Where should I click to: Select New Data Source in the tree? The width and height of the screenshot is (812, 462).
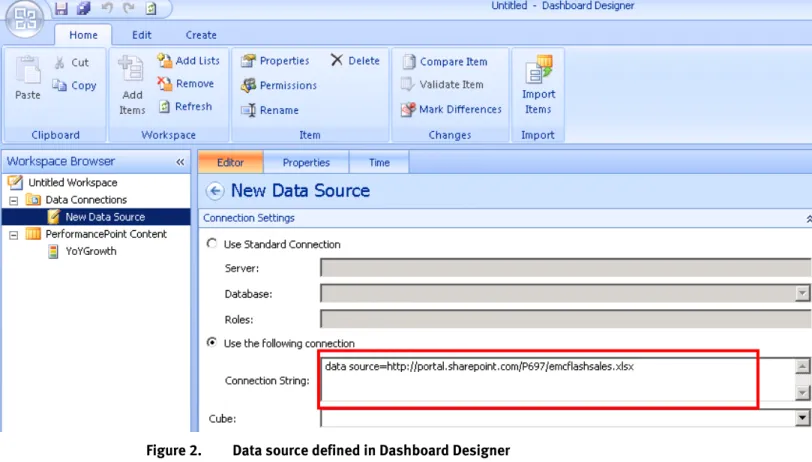(x=105, y=217)
